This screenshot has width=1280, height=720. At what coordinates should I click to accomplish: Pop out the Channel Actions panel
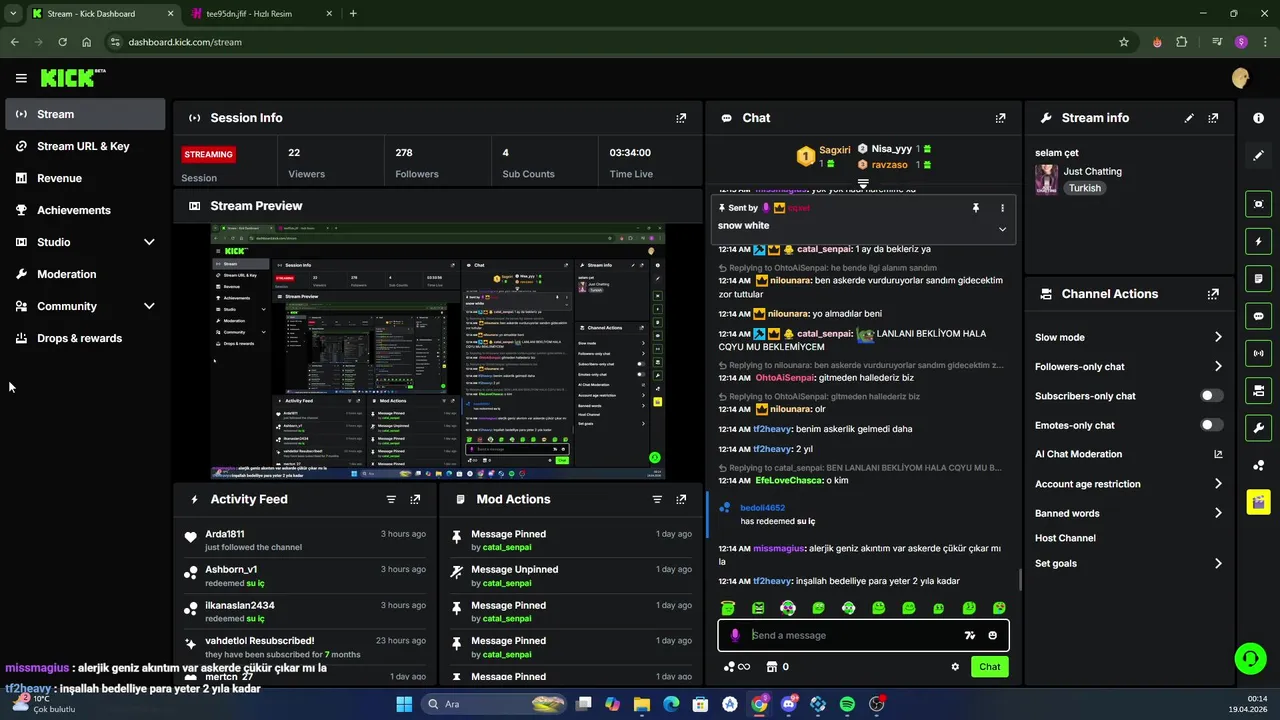click(x=1213, y=294)
